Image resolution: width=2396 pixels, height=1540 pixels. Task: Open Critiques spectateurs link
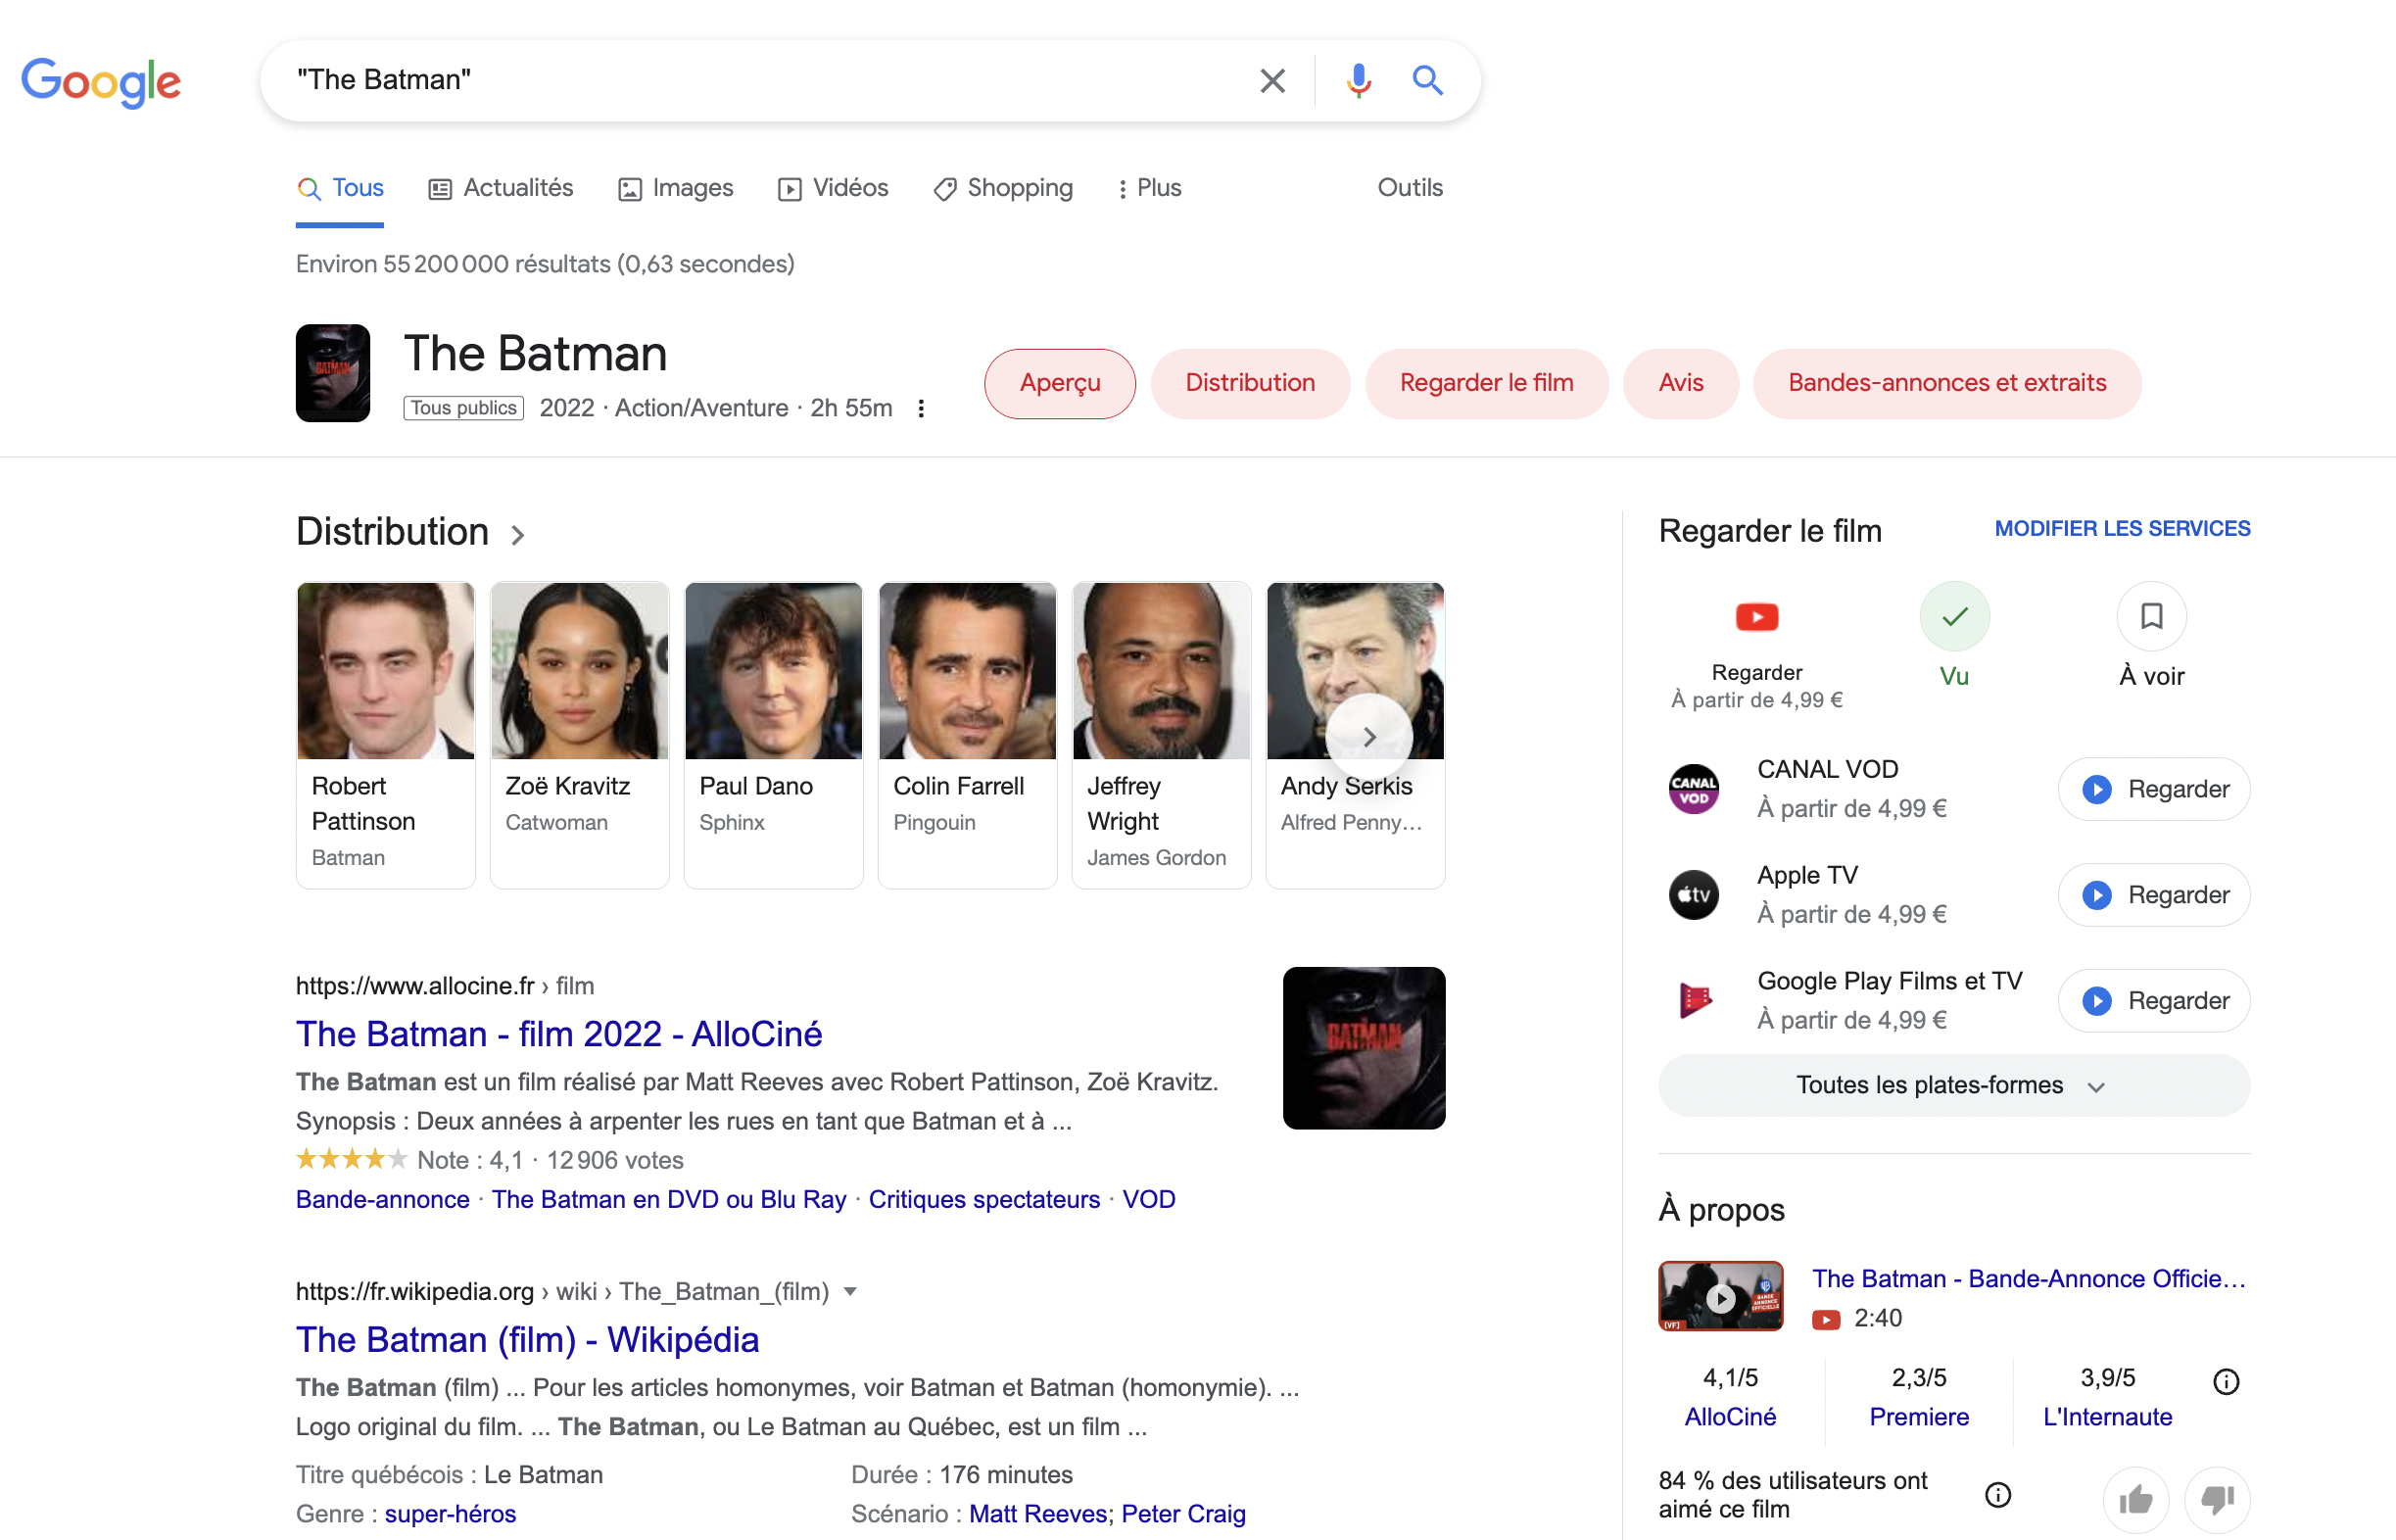[984, 1199]
